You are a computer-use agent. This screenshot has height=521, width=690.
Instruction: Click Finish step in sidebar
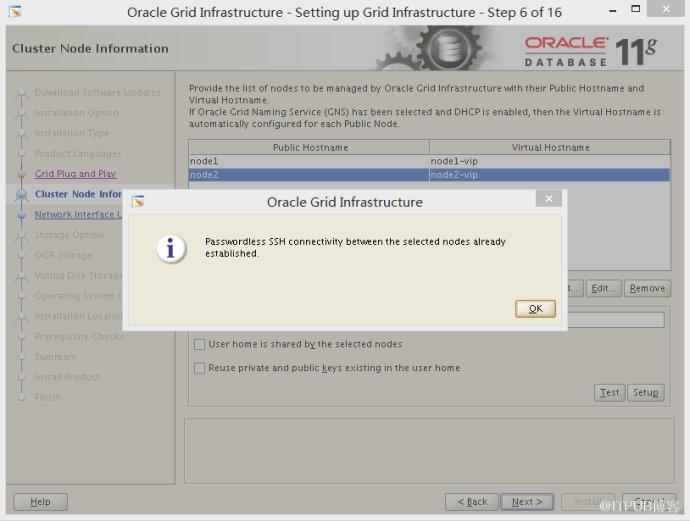(x=48, y=397)
